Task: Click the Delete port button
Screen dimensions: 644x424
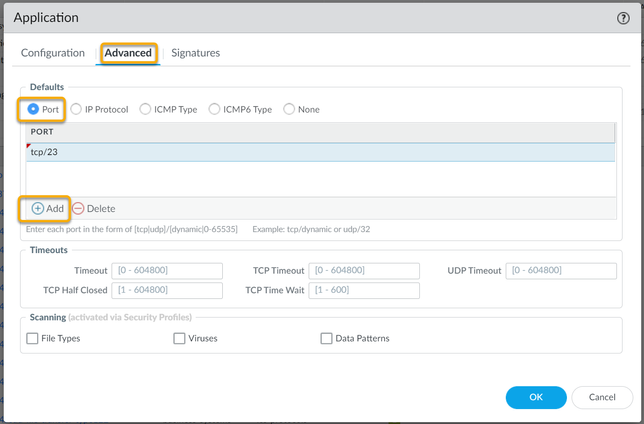Action: tap(94, 208)
